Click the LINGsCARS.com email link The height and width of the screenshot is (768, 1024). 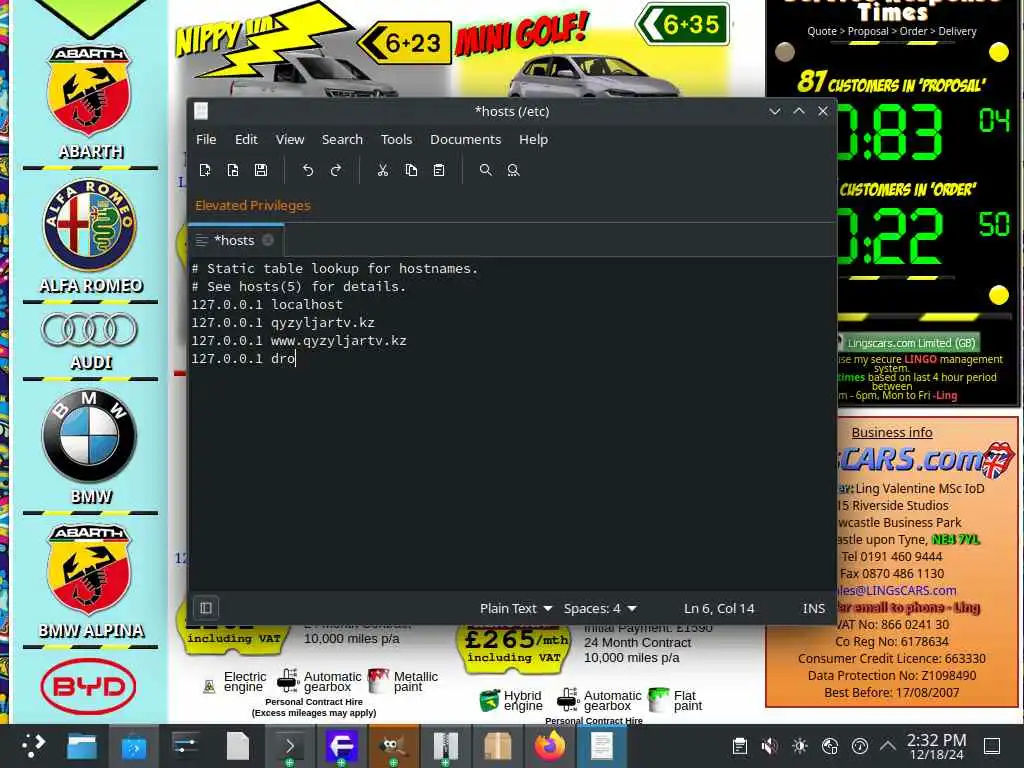898,590
